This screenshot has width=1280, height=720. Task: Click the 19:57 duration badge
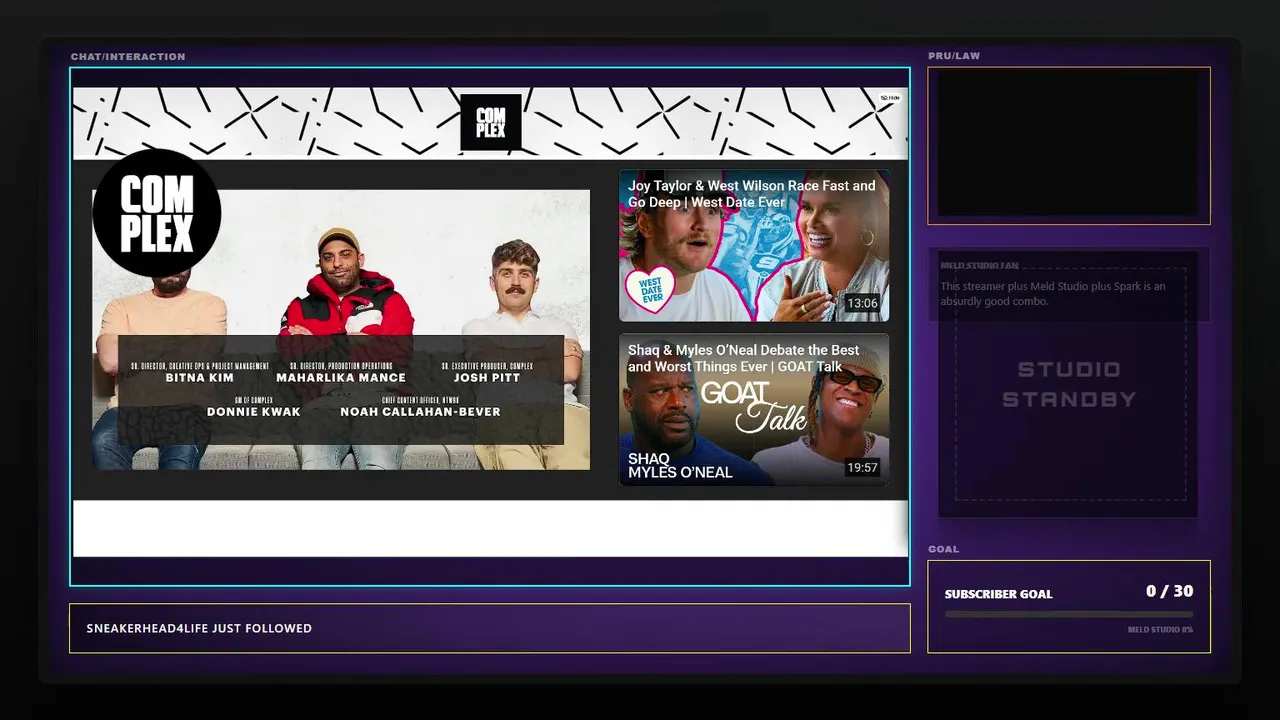pos(862,467)
